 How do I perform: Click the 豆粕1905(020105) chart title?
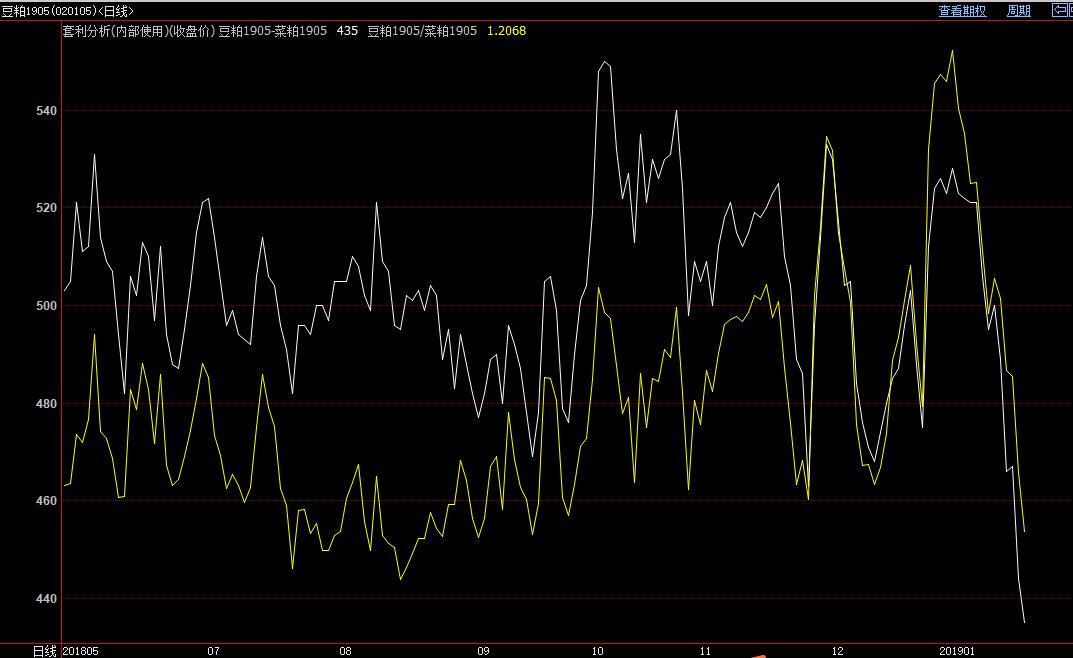[67, 11]
